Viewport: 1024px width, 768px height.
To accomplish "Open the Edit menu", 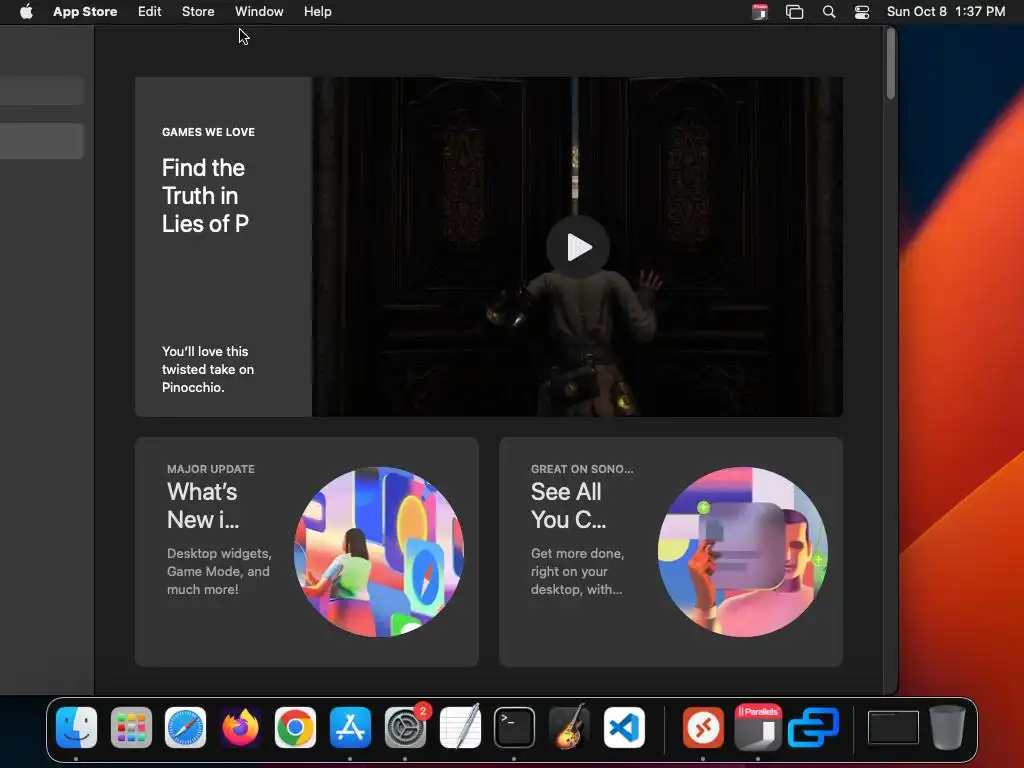I will [x=150, y=12].
